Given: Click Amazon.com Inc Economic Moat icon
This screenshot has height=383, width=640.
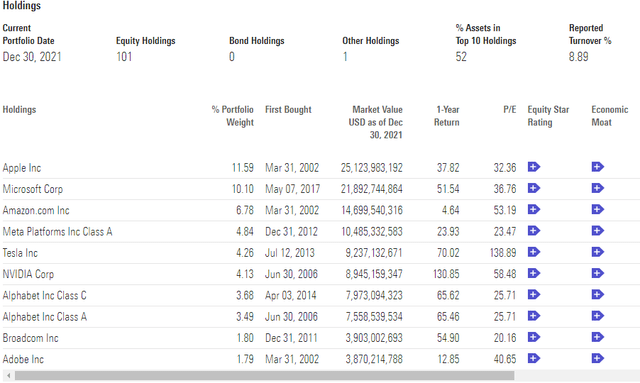Looking at the screenshot, I should [597, 209].
